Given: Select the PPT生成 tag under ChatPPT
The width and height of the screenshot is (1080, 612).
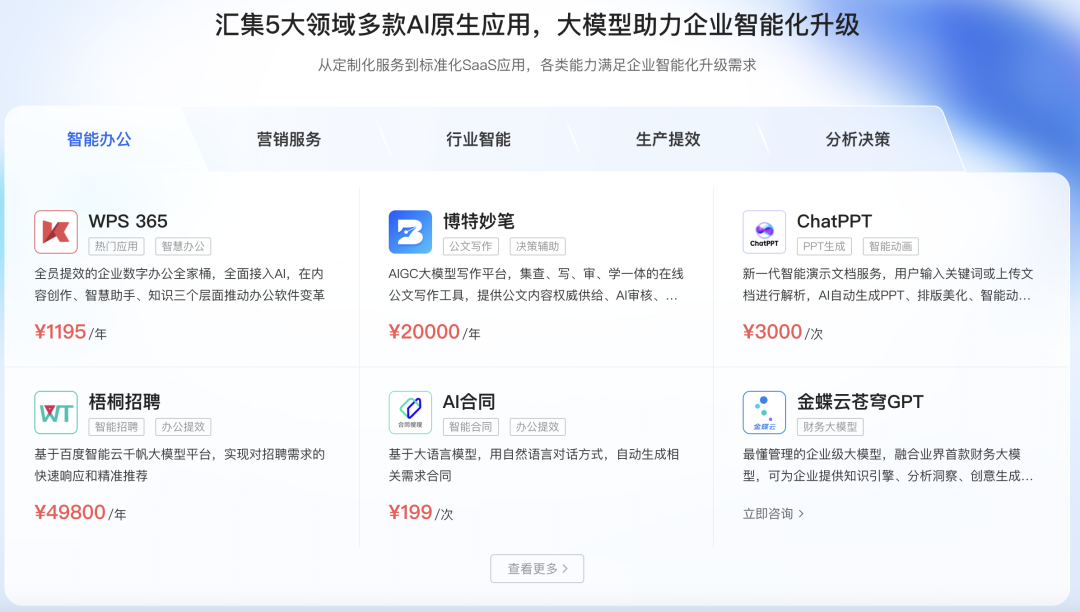Looking at the screenshot, I should [825, 246].
